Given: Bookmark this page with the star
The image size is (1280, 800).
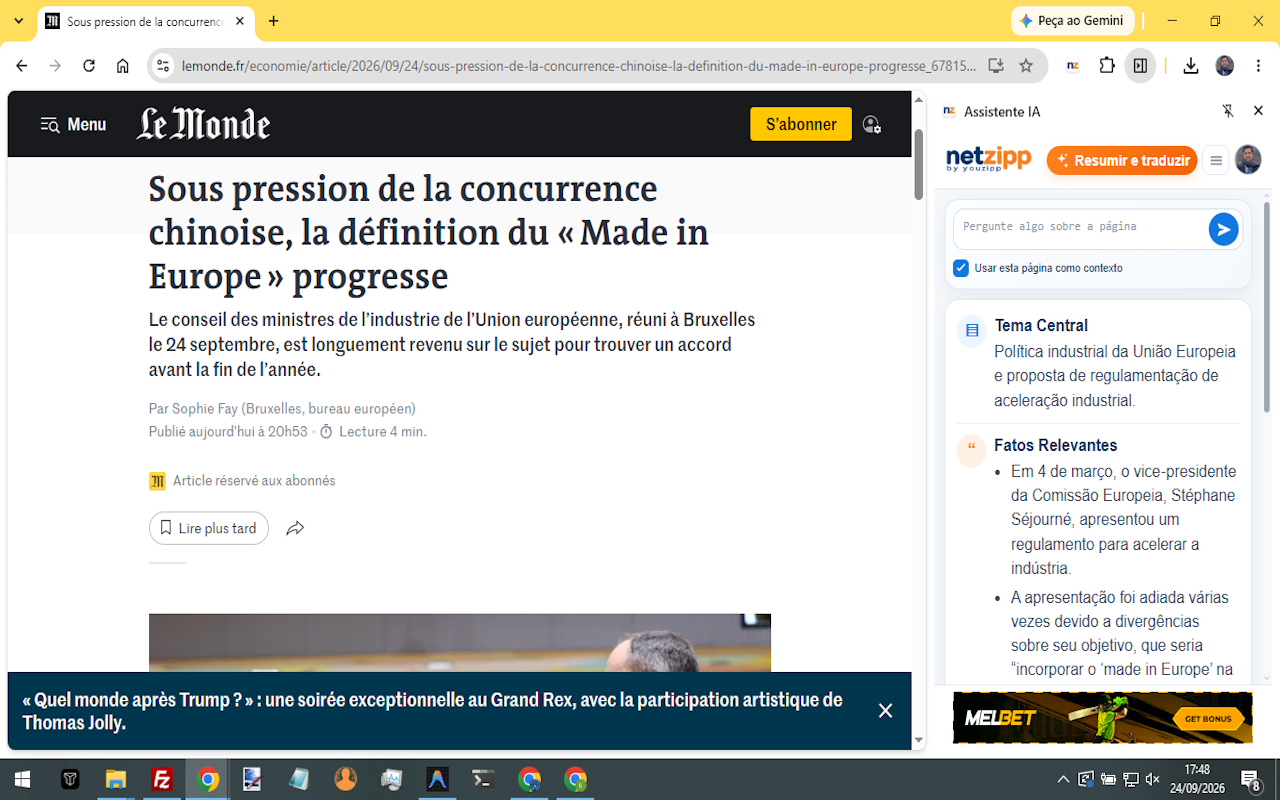Looking at the screenshot, I should 1026,66.
